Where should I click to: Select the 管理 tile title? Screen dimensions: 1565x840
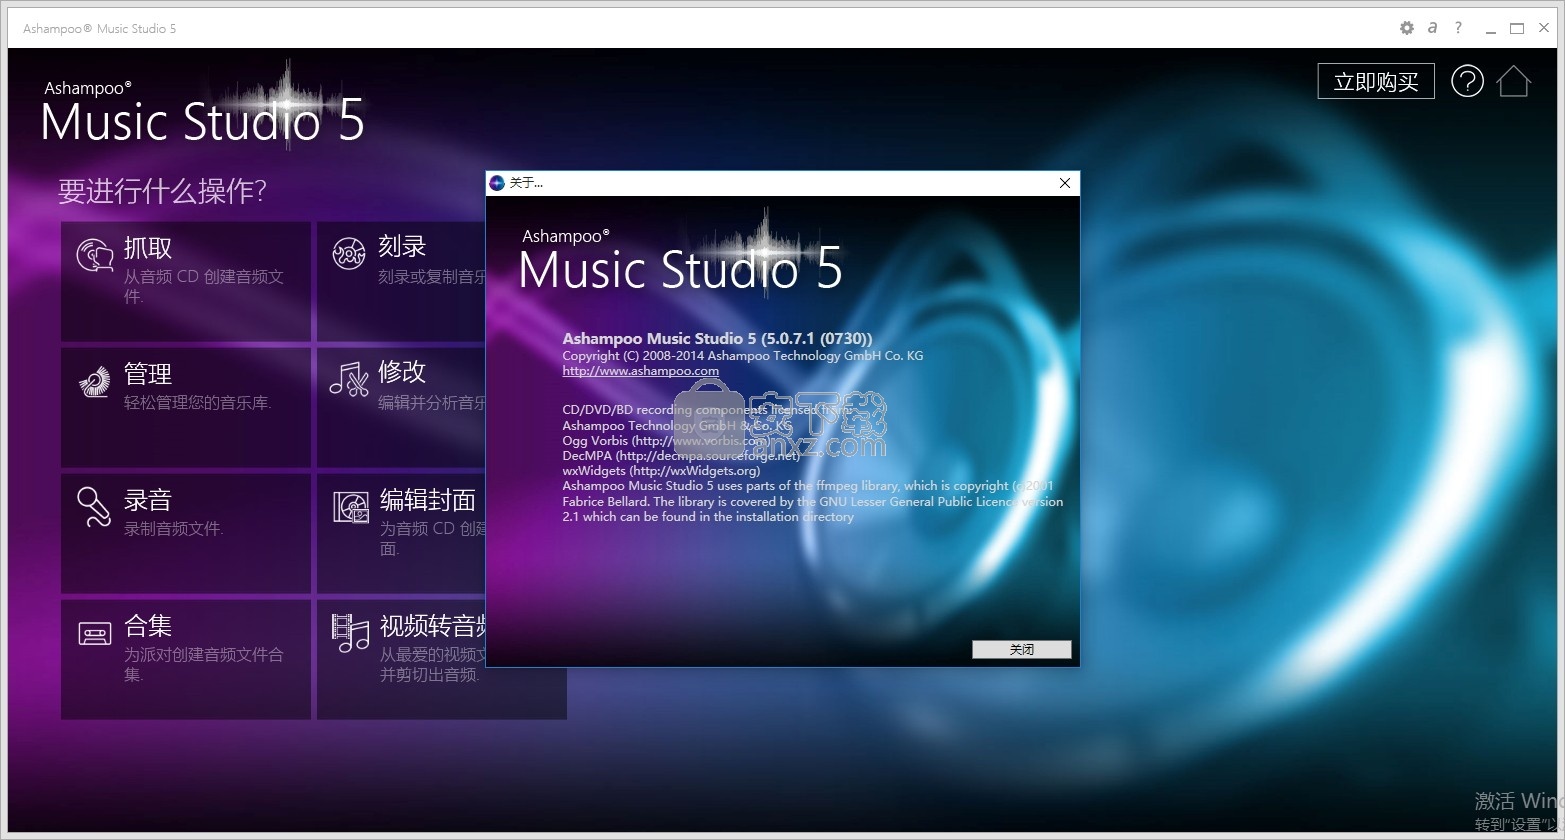[x=148, y=374]
